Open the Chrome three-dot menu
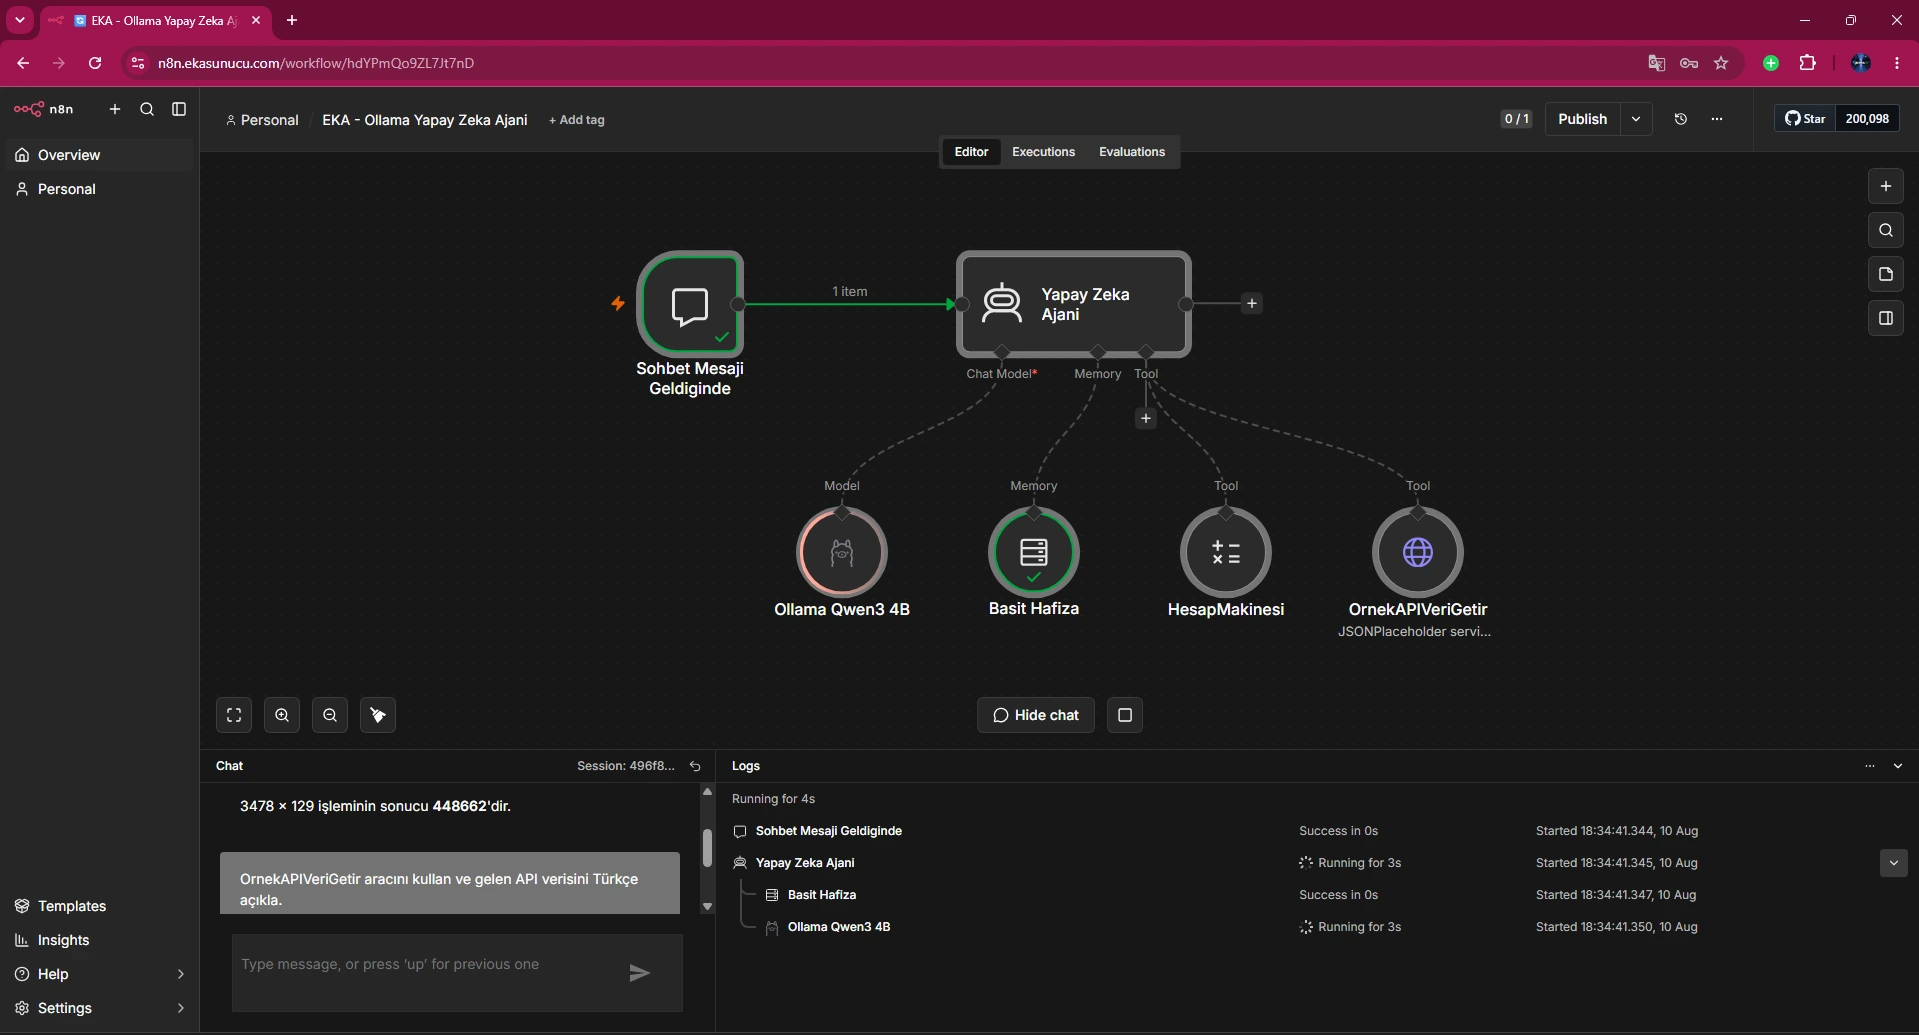This screenshot has width=1919, height=1035. (x=1897, y=63)
